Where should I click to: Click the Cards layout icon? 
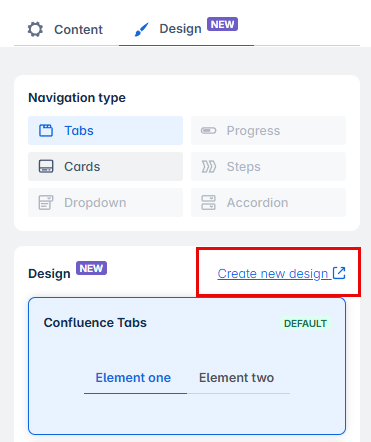click(46, 166)
